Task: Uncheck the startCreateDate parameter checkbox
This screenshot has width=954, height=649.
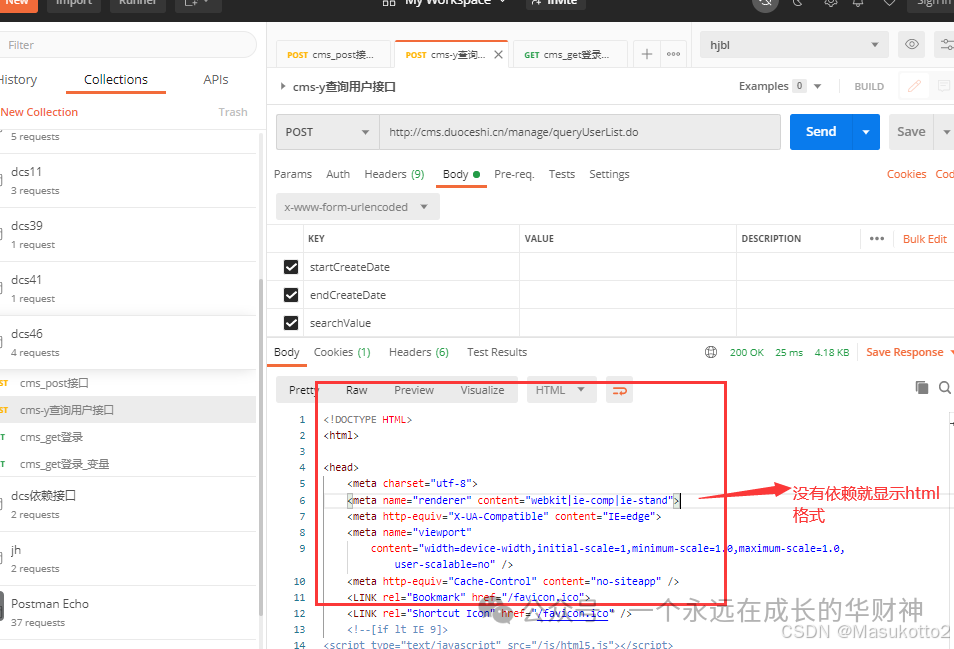Action: (x=291, y=267)
